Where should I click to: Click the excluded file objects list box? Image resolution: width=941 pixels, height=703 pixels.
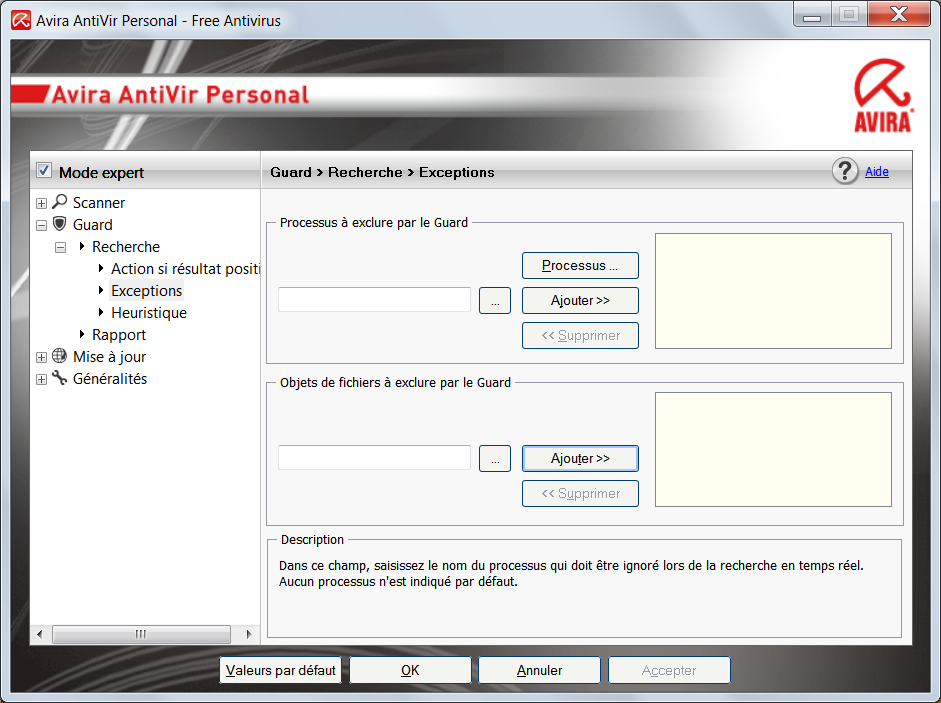pos(774,450)
